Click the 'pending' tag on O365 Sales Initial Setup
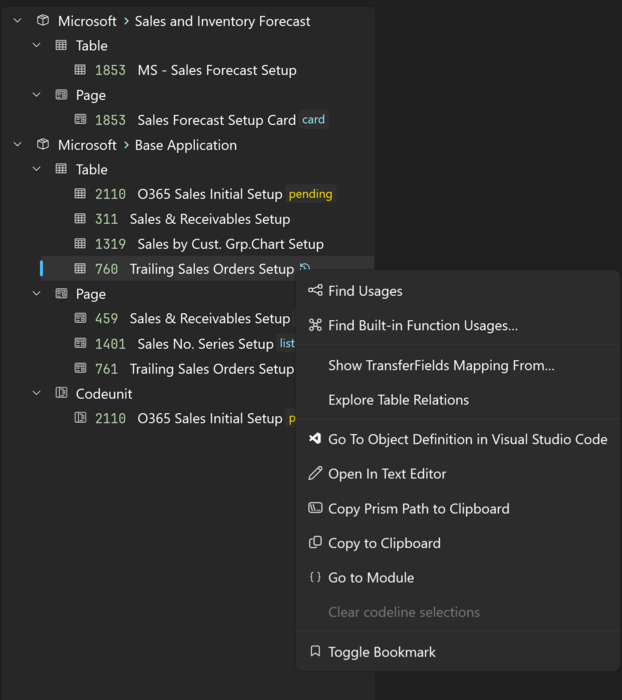622x700 pixels. click(310, 194)
